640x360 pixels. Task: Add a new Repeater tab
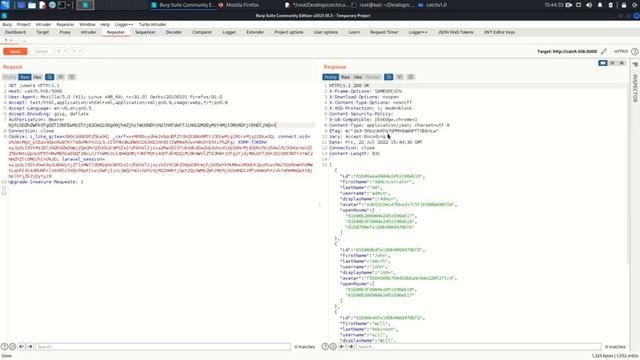pyautogui.click(x=23, y=40)
